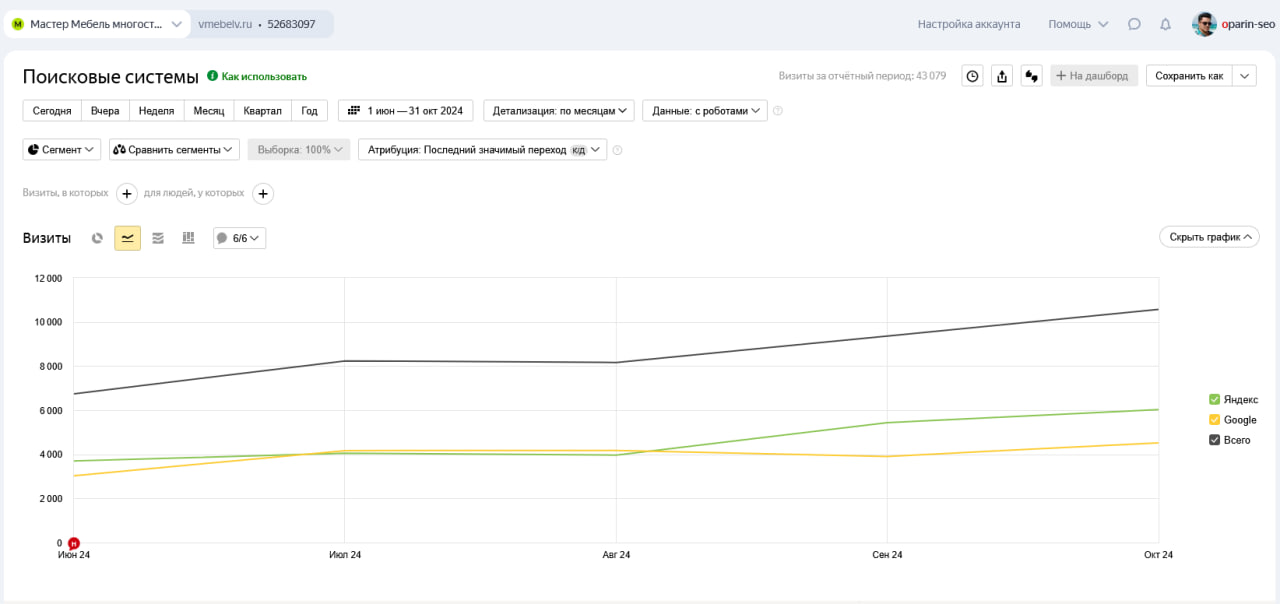Viewport: 1280px width, 604px height.
Task: Toggle the Яндекс series checkbox in legend
Action: point(1215,400)
